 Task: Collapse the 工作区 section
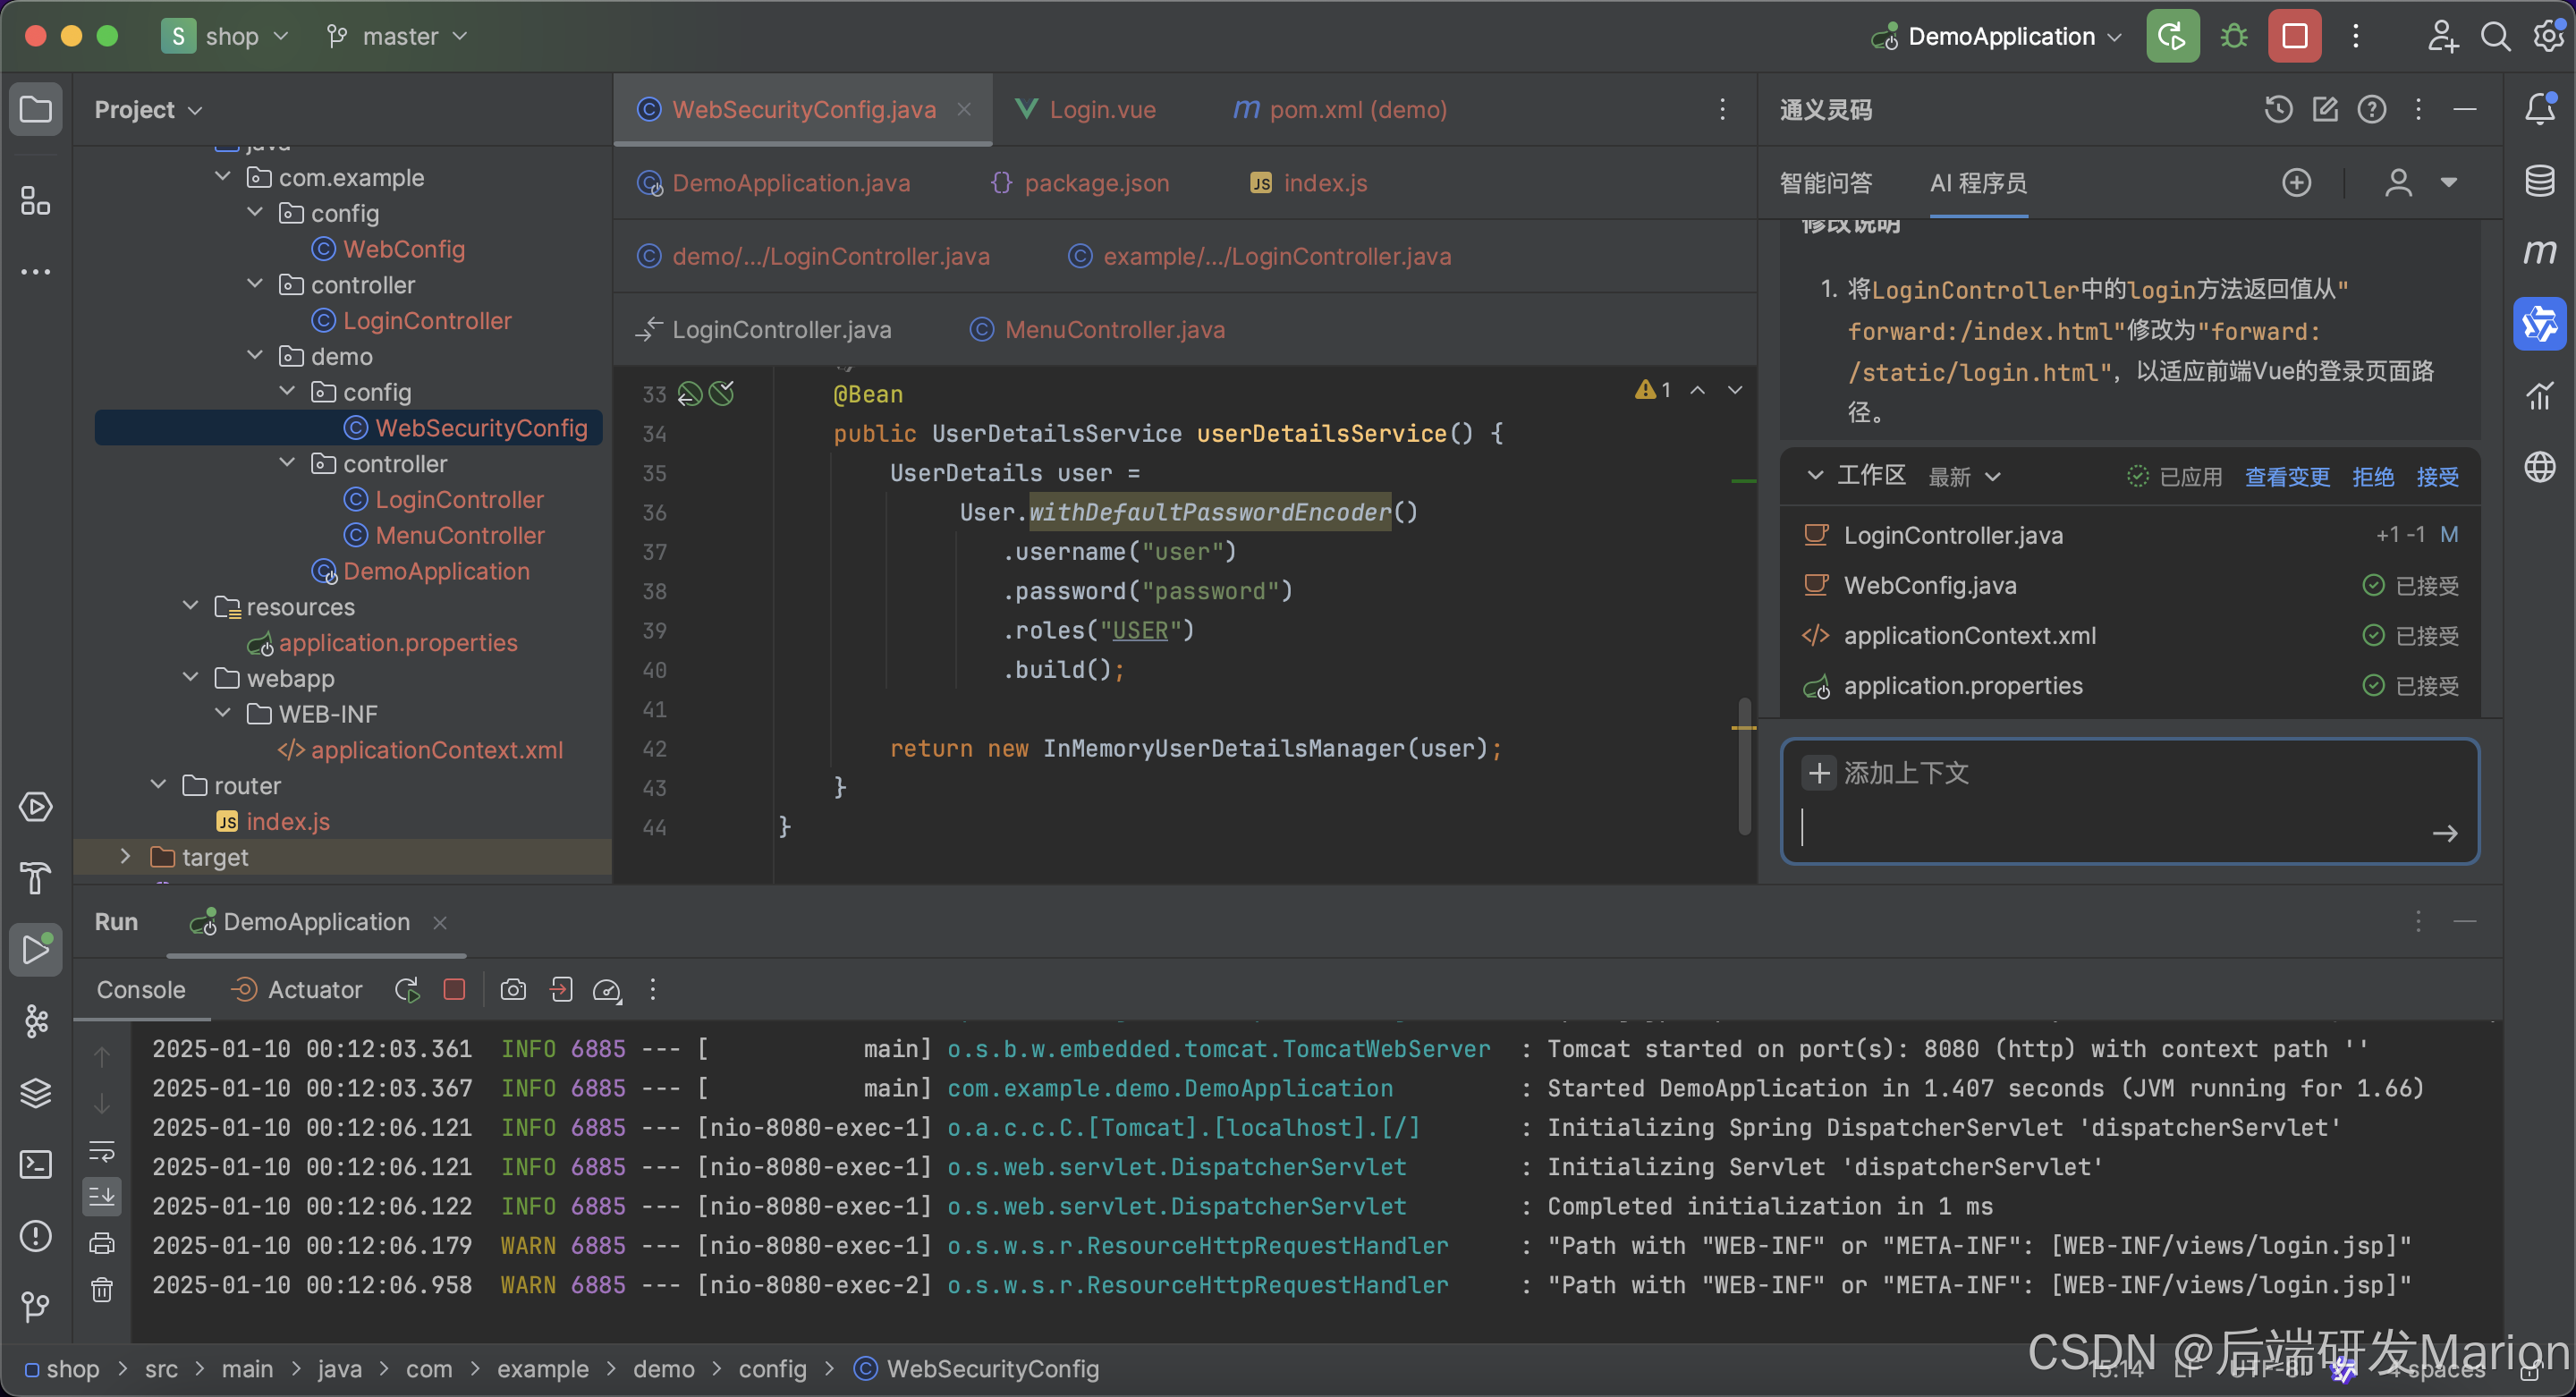point(1815,476)
